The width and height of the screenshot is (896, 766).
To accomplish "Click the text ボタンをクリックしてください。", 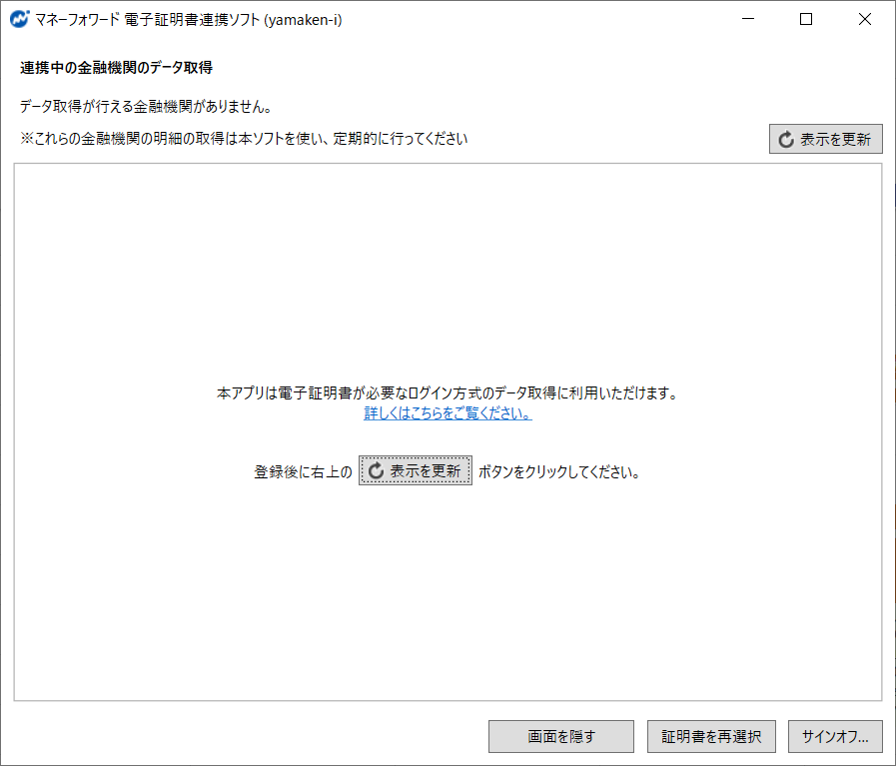I will (559, 472).
